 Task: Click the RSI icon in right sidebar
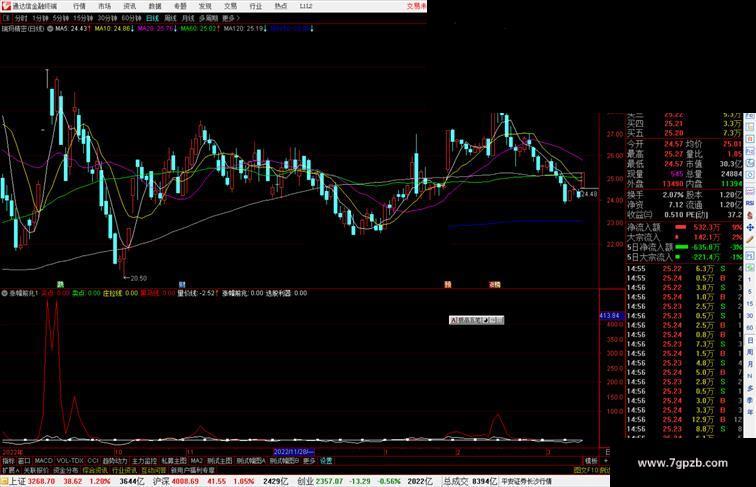click(x=750, y=203)
